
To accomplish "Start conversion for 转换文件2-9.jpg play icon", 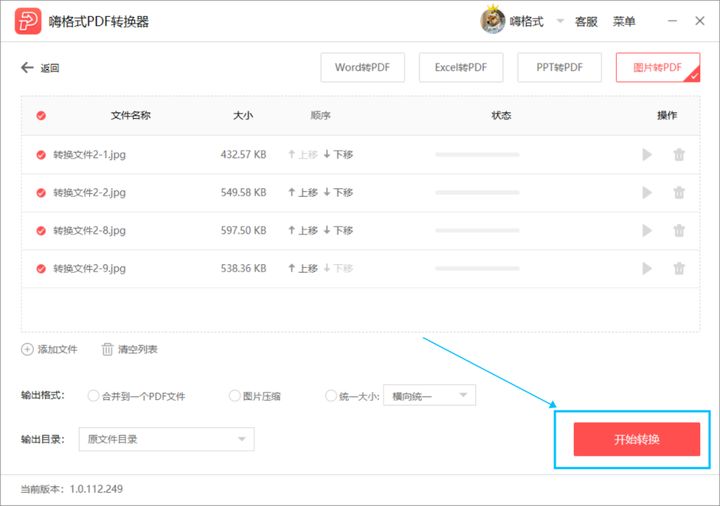I will (x=647, y=268).
